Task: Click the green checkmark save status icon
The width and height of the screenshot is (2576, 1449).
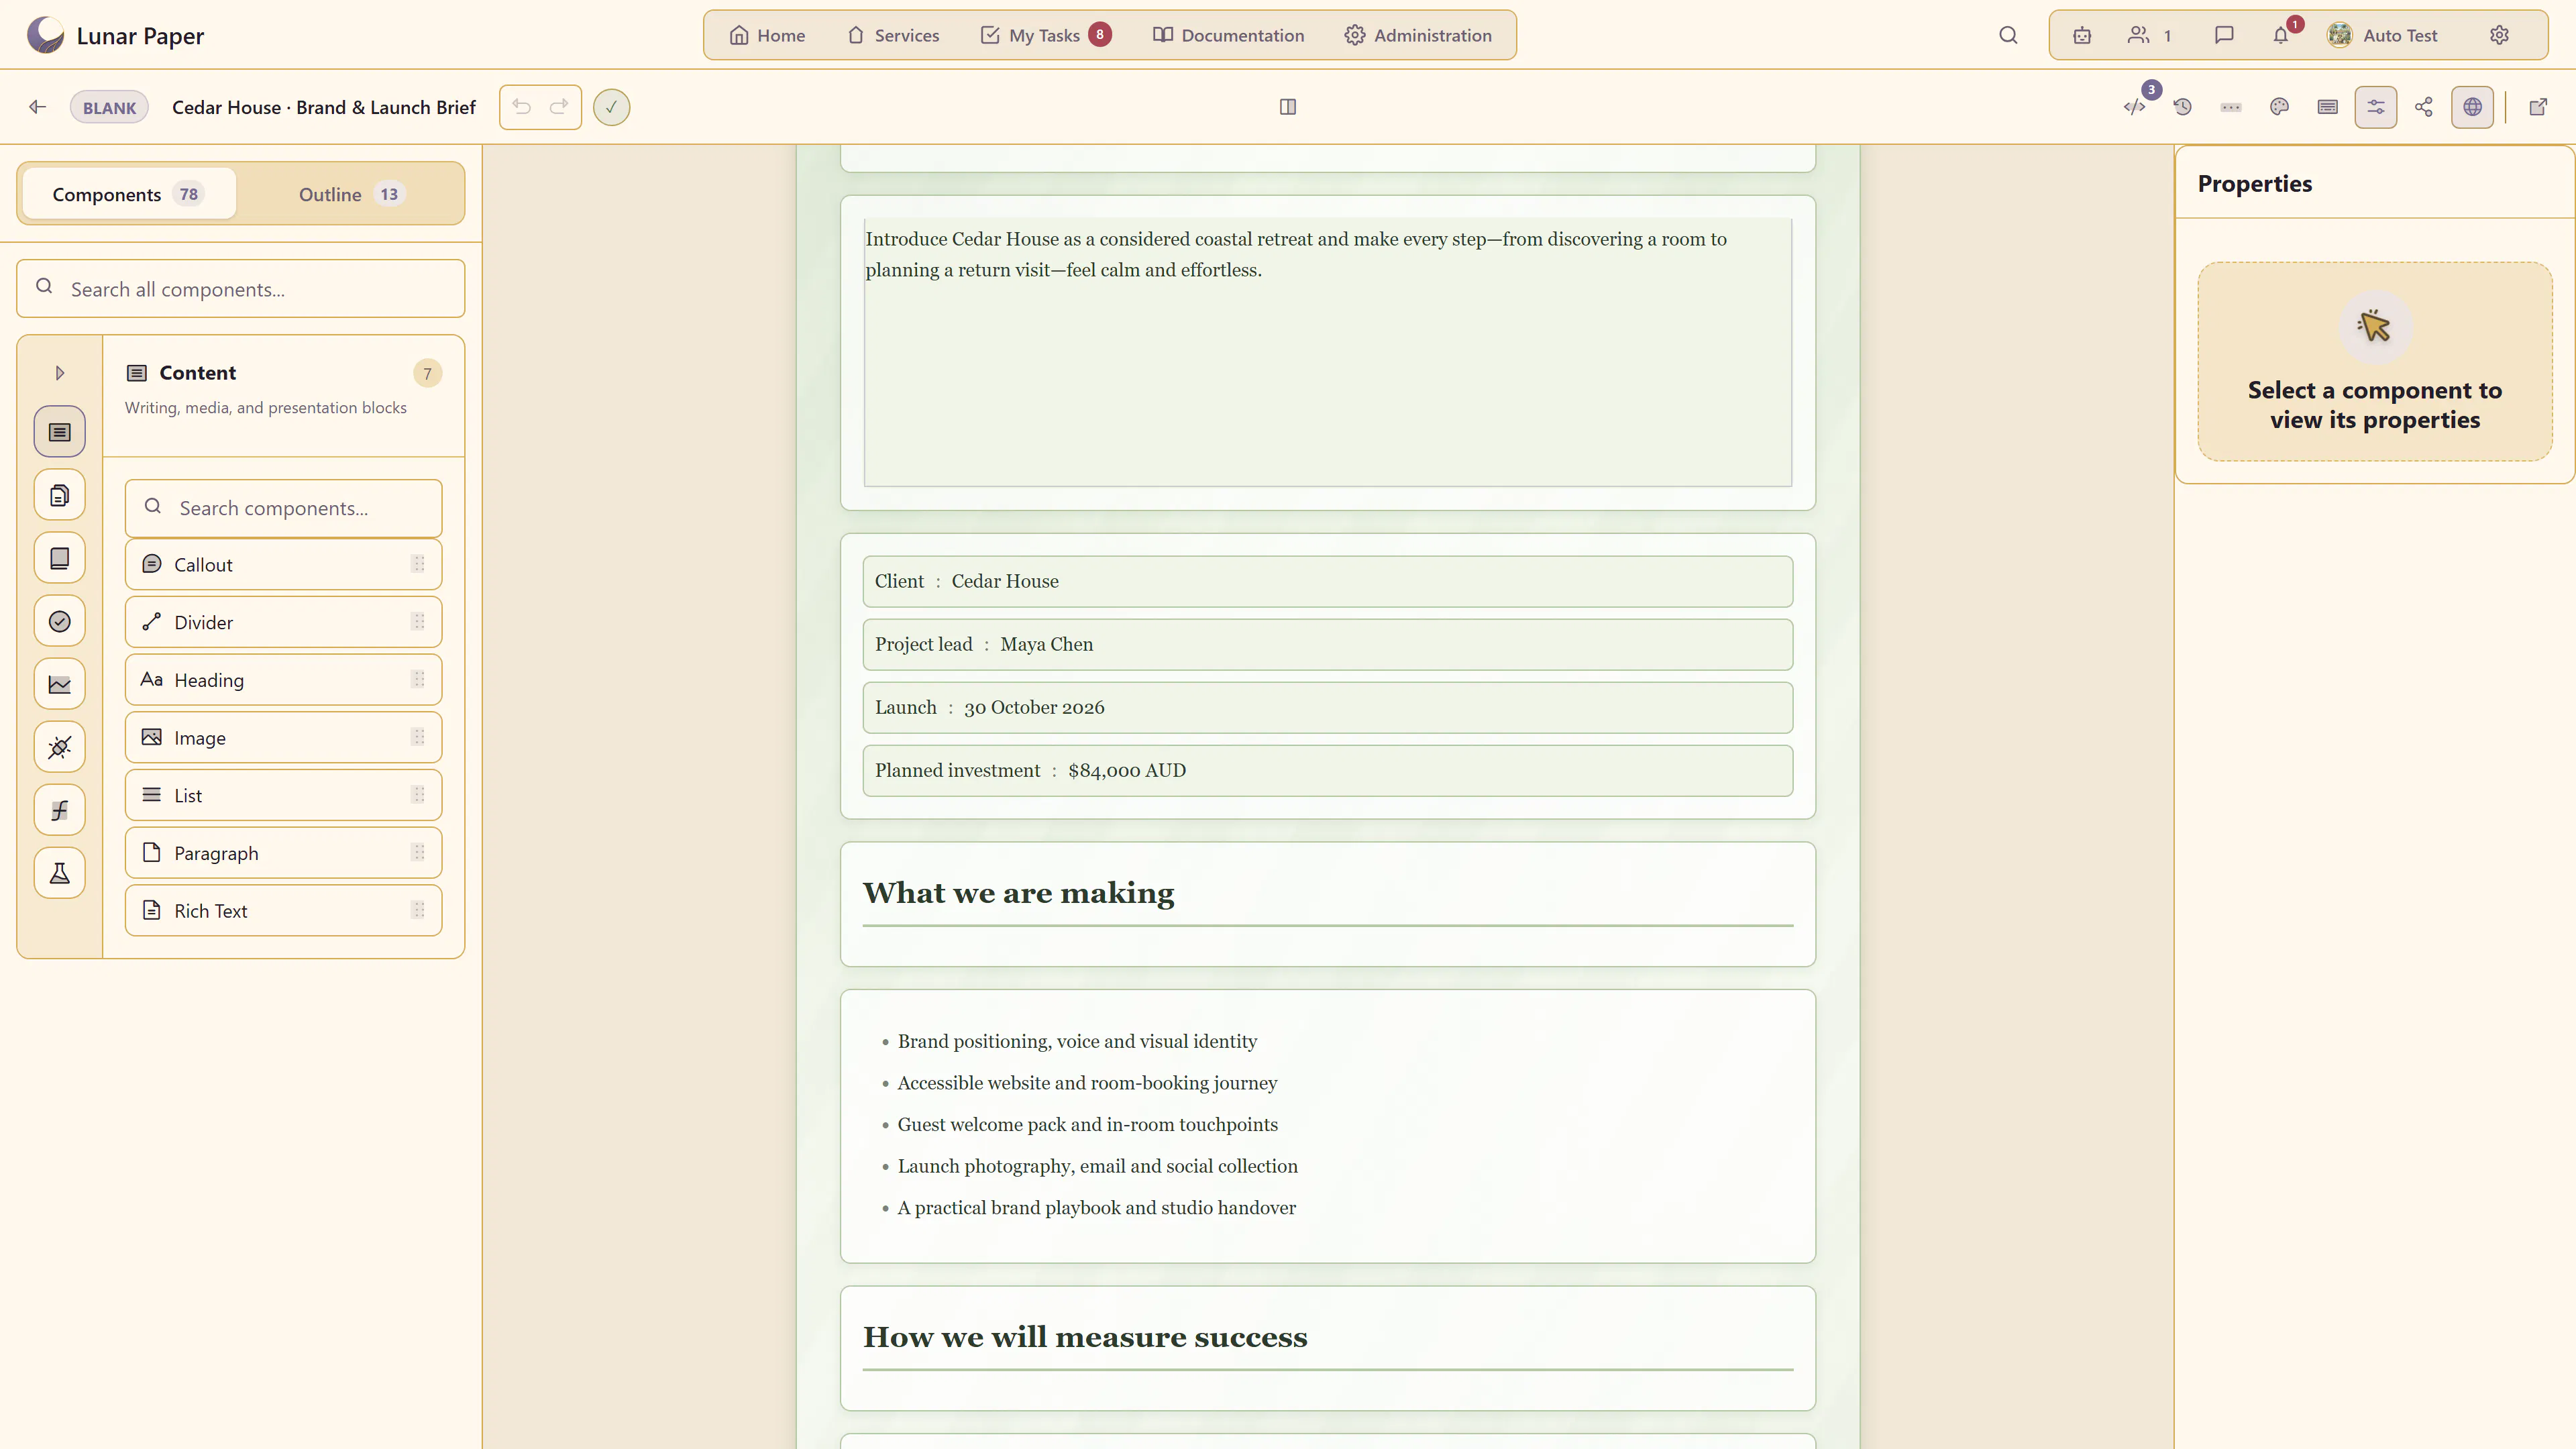Action: [611, 107]
